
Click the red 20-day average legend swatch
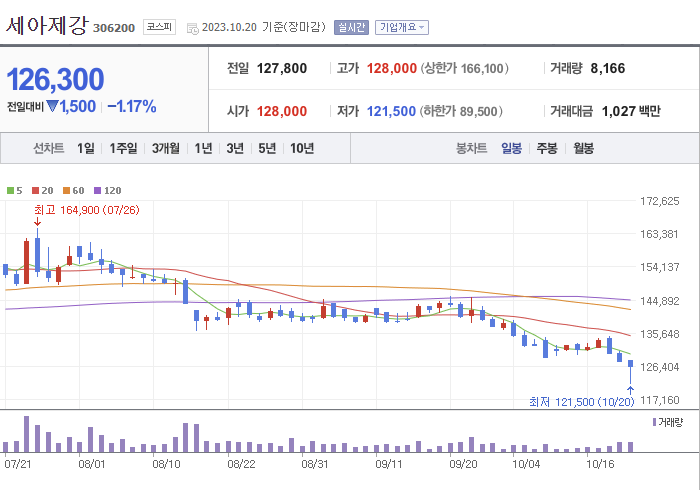point(36,191)
